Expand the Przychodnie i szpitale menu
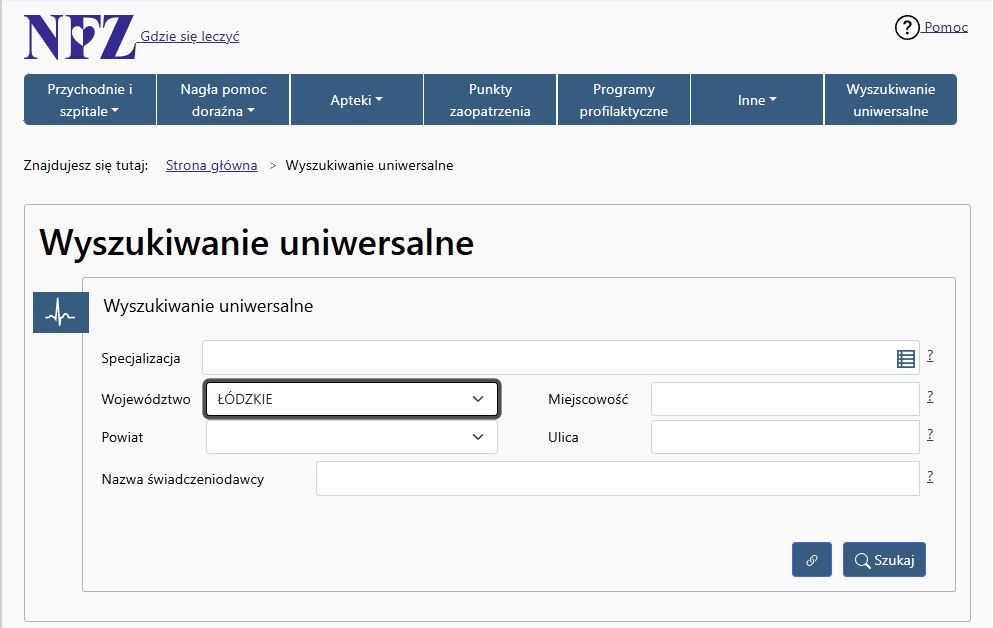This screenshot has height=628, width=994. (x=89, y=100)
